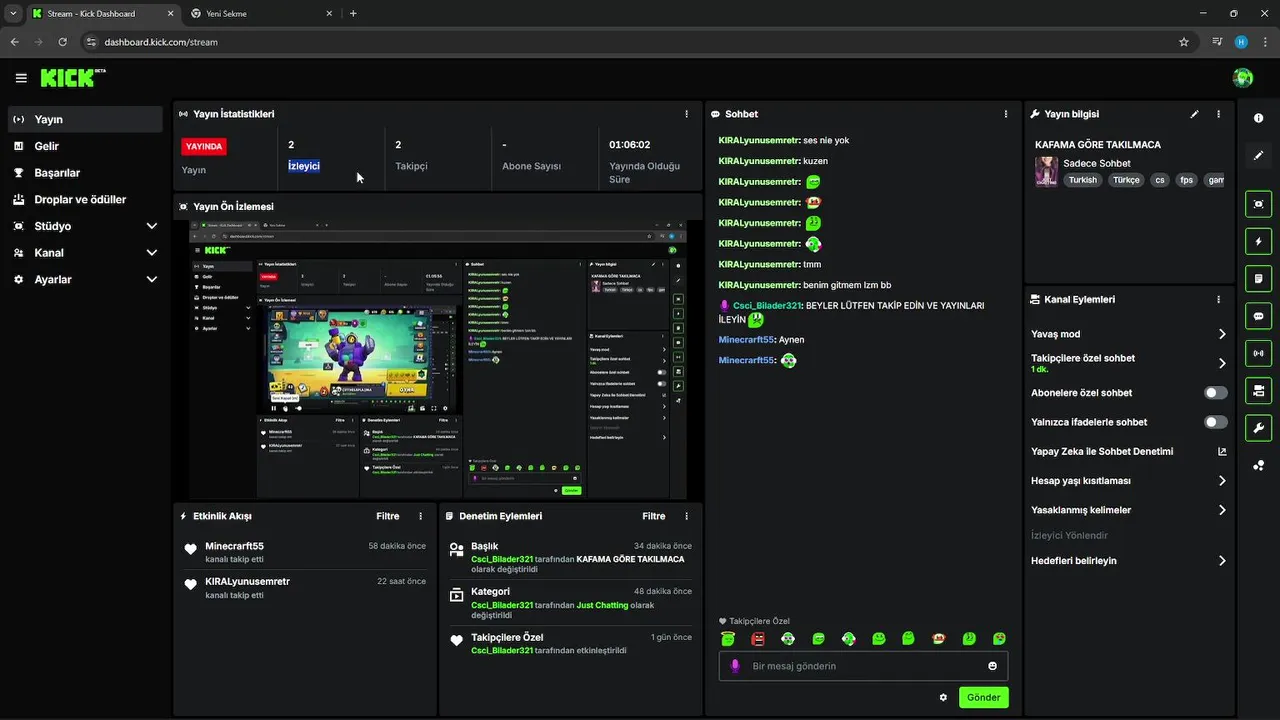The width and height of the screenshot is (1280, 720).
Task: Edit stream info with the Yayın bilgisi pencil
Action: tap(1194, 114)
